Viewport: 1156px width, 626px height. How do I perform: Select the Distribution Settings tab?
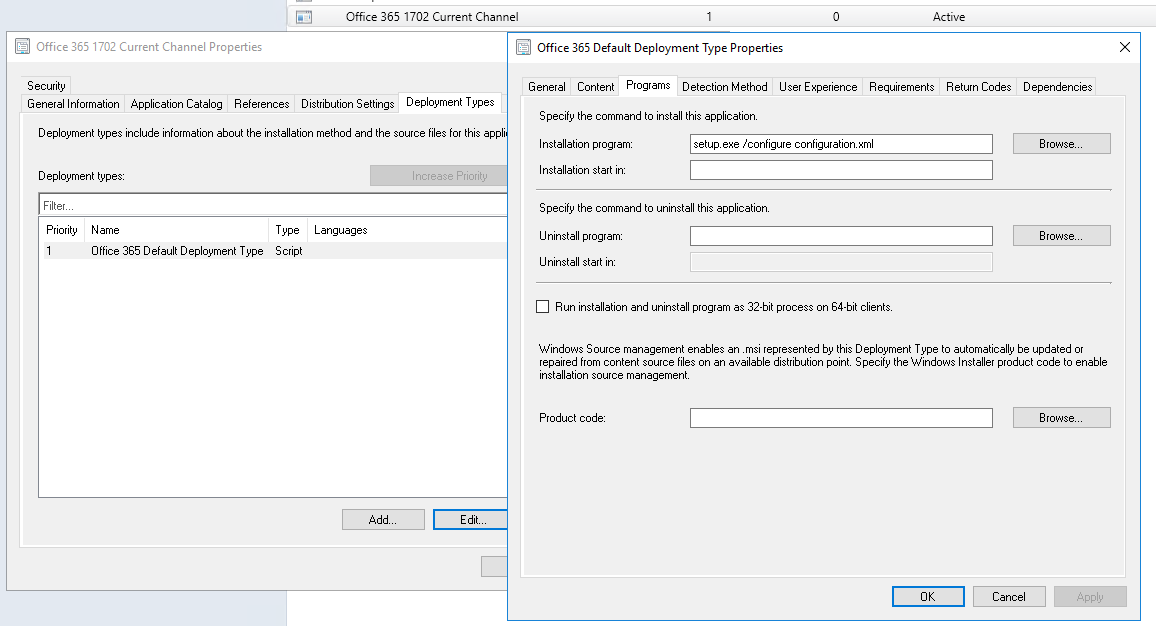click(x=347, y=104)
